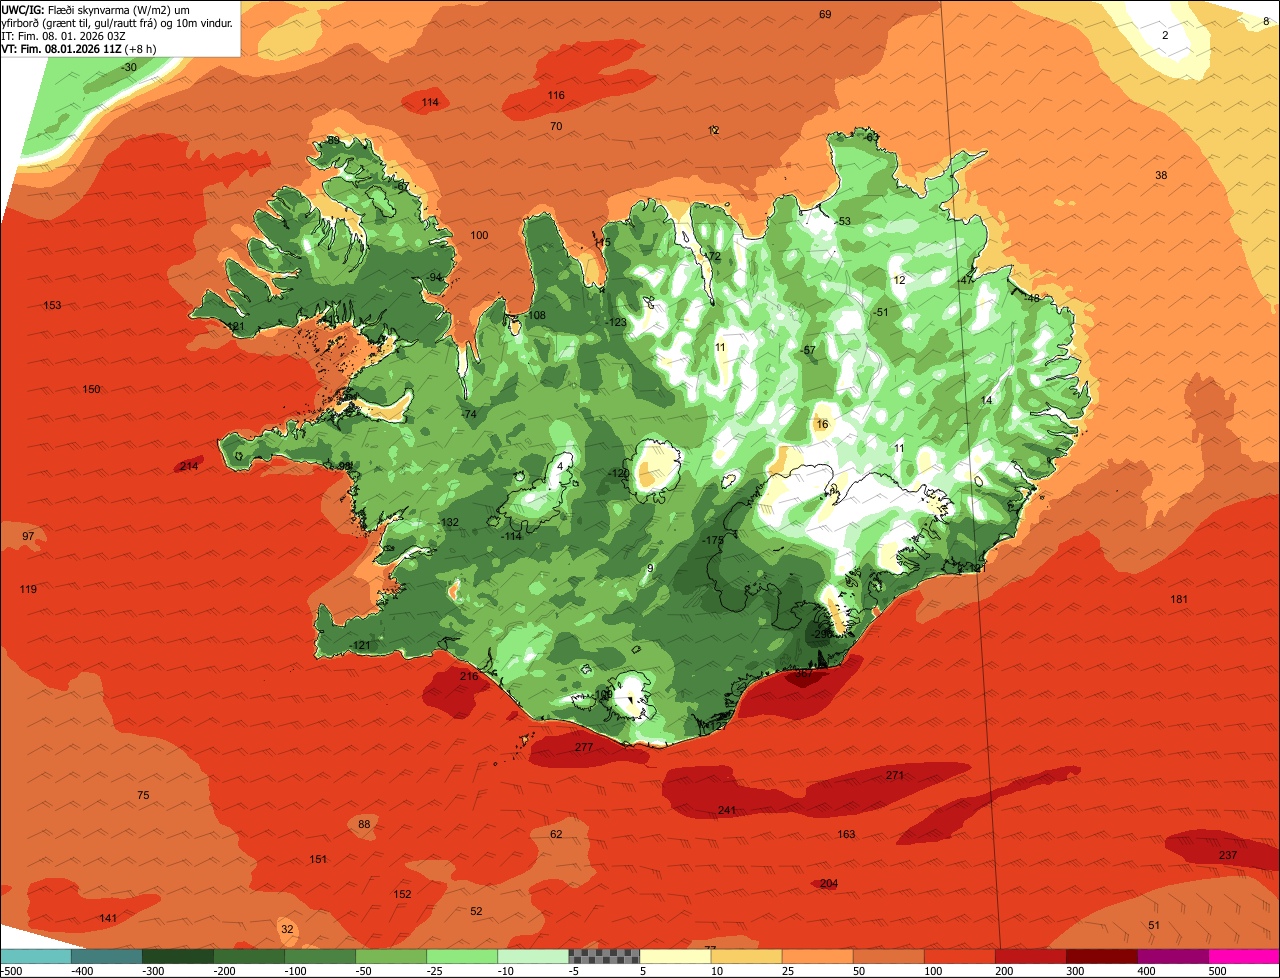The image size is (1280, 978).
Task: Select the map value -30 at top left
Action: 129,68
